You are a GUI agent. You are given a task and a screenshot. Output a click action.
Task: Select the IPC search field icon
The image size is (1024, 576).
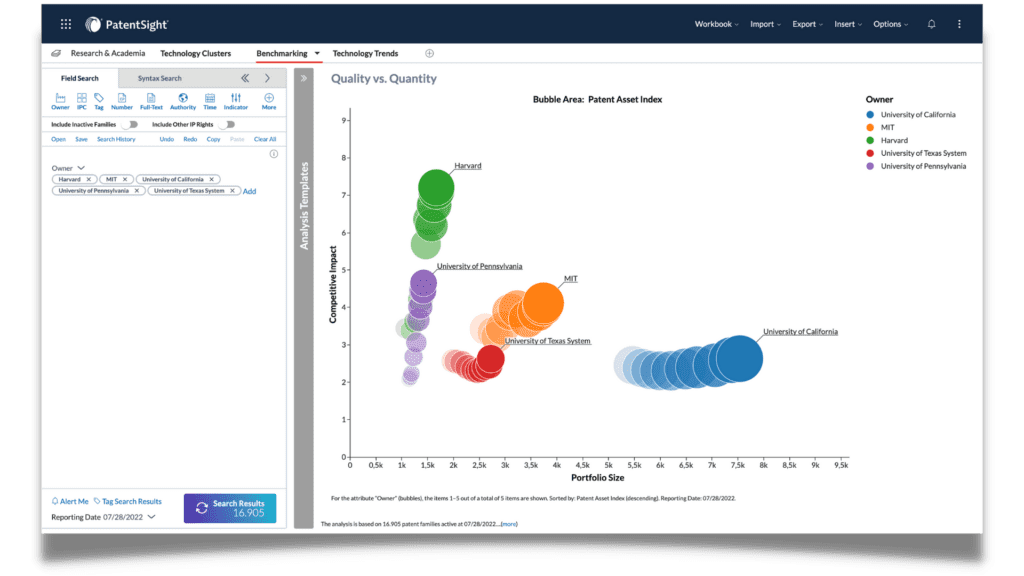(x=82, y=101)
